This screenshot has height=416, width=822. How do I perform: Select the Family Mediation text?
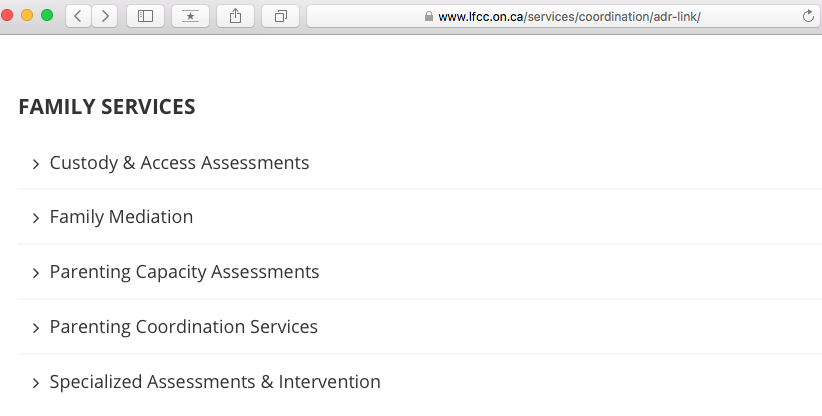121,217
